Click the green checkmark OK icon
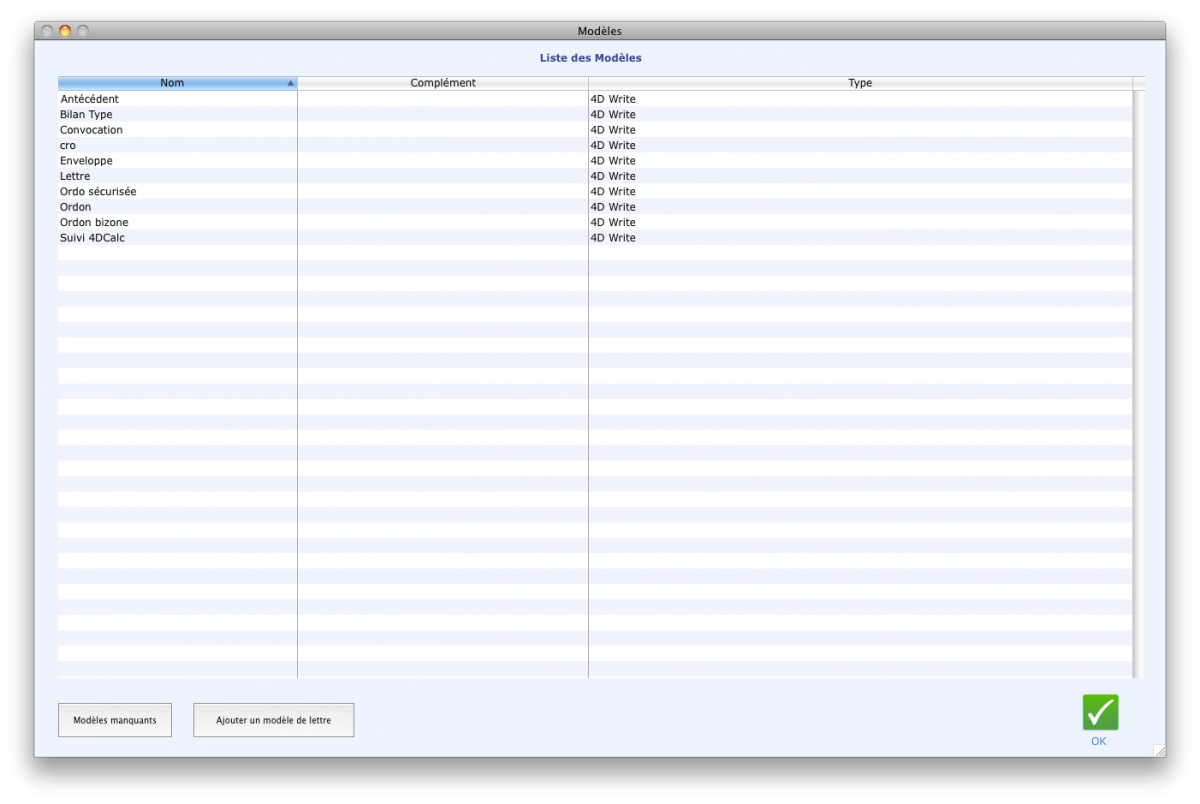 coord(1100,712)
